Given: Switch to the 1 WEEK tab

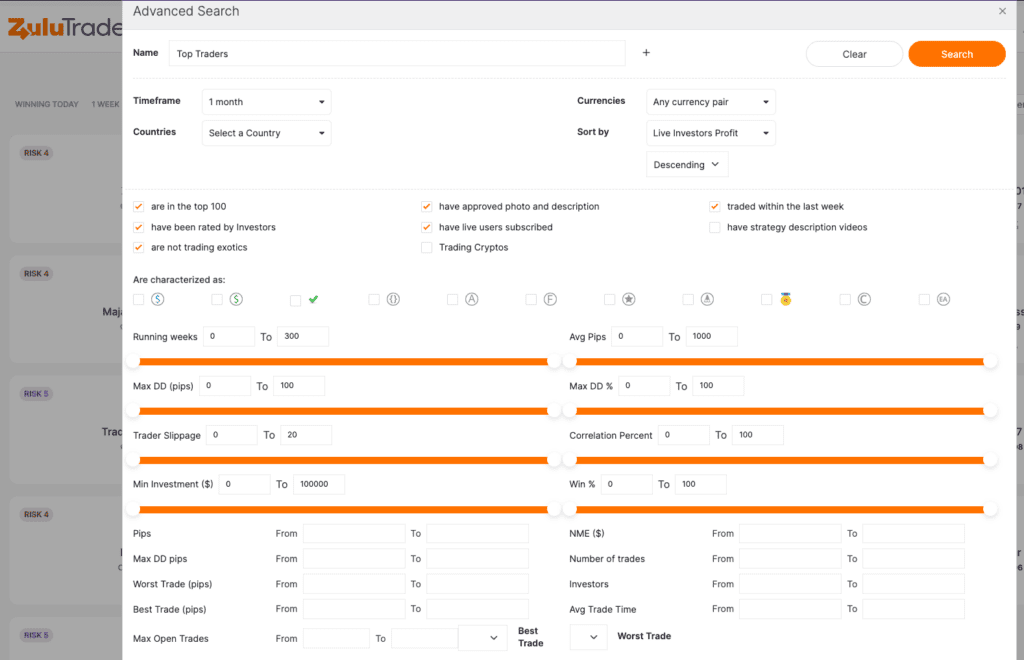Looking at the screenshot, I should 105,104.
